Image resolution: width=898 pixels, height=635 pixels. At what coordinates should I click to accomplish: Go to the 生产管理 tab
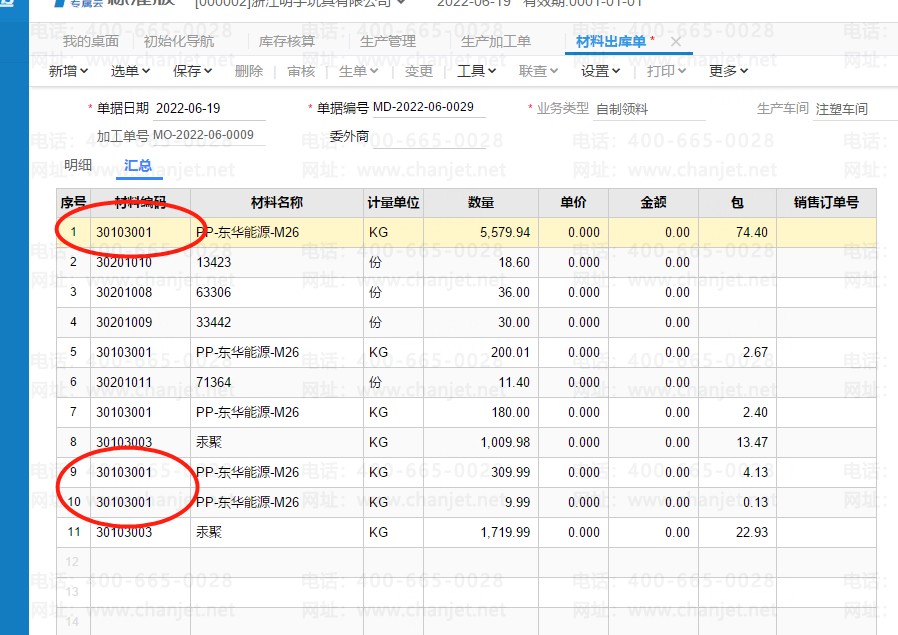(x=387, y=42)
